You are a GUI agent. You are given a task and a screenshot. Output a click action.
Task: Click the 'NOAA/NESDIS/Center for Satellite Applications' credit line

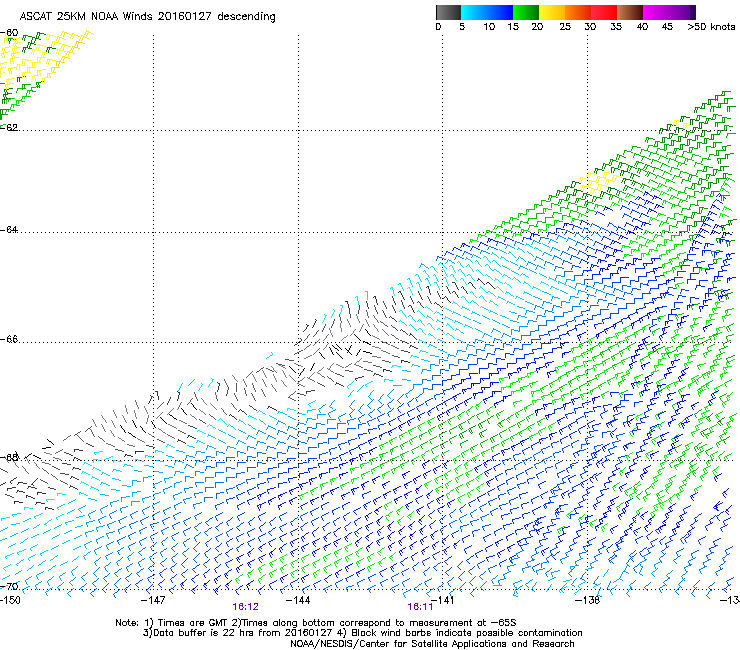(432, 644)
